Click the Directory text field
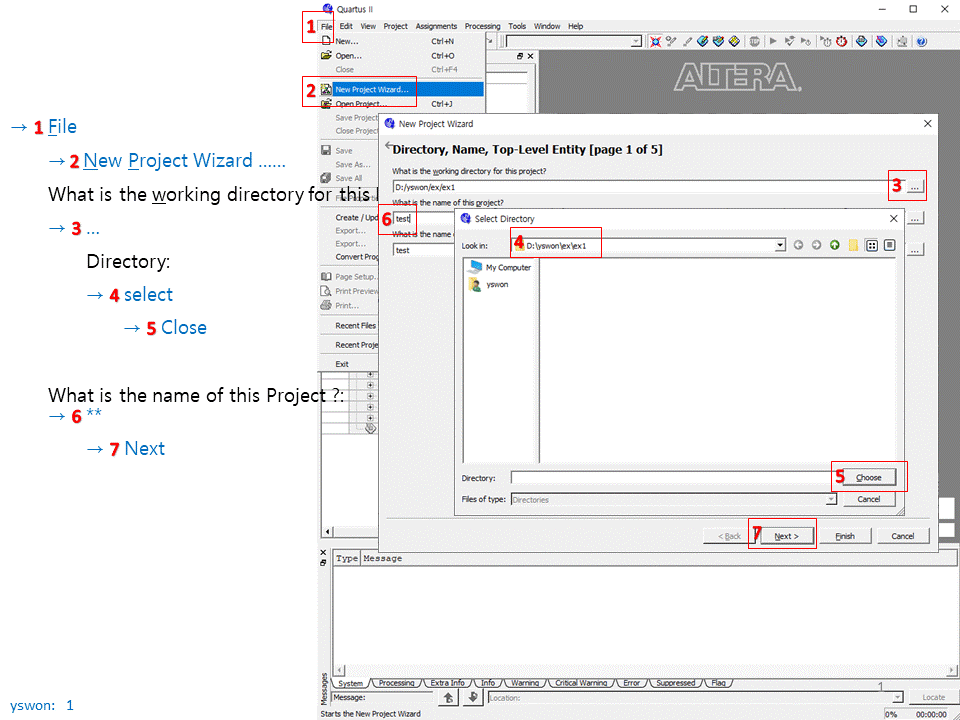 (675, 478)
